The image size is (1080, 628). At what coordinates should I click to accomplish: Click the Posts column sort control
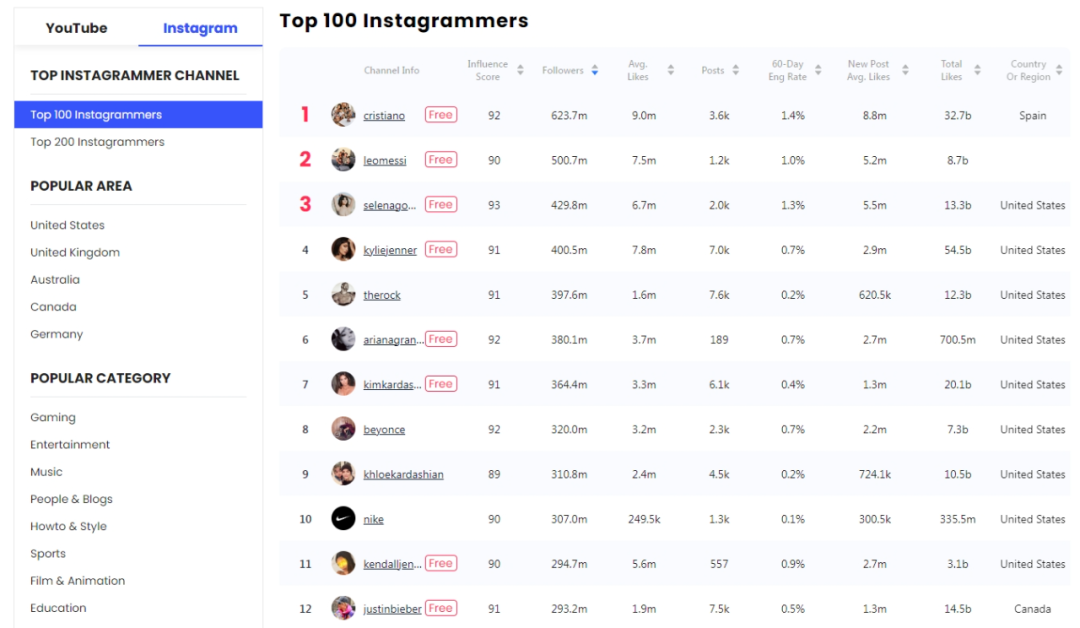point(738,71)
